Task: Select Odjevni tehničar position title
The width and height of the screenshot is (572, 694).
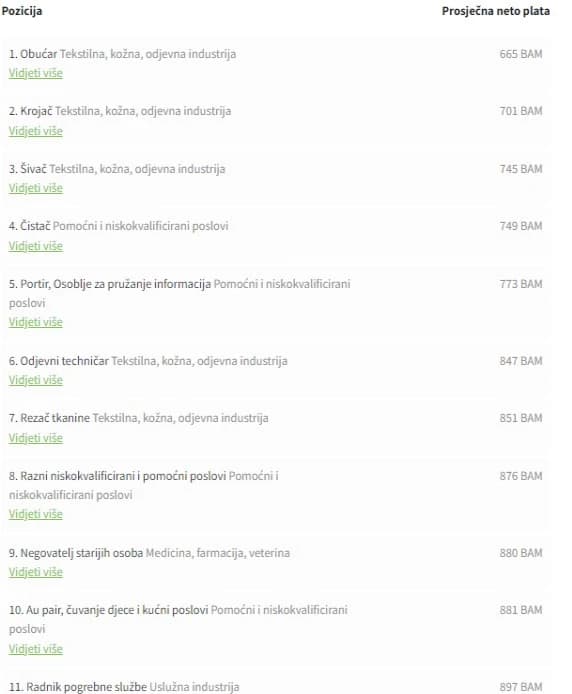Action: 64,361
